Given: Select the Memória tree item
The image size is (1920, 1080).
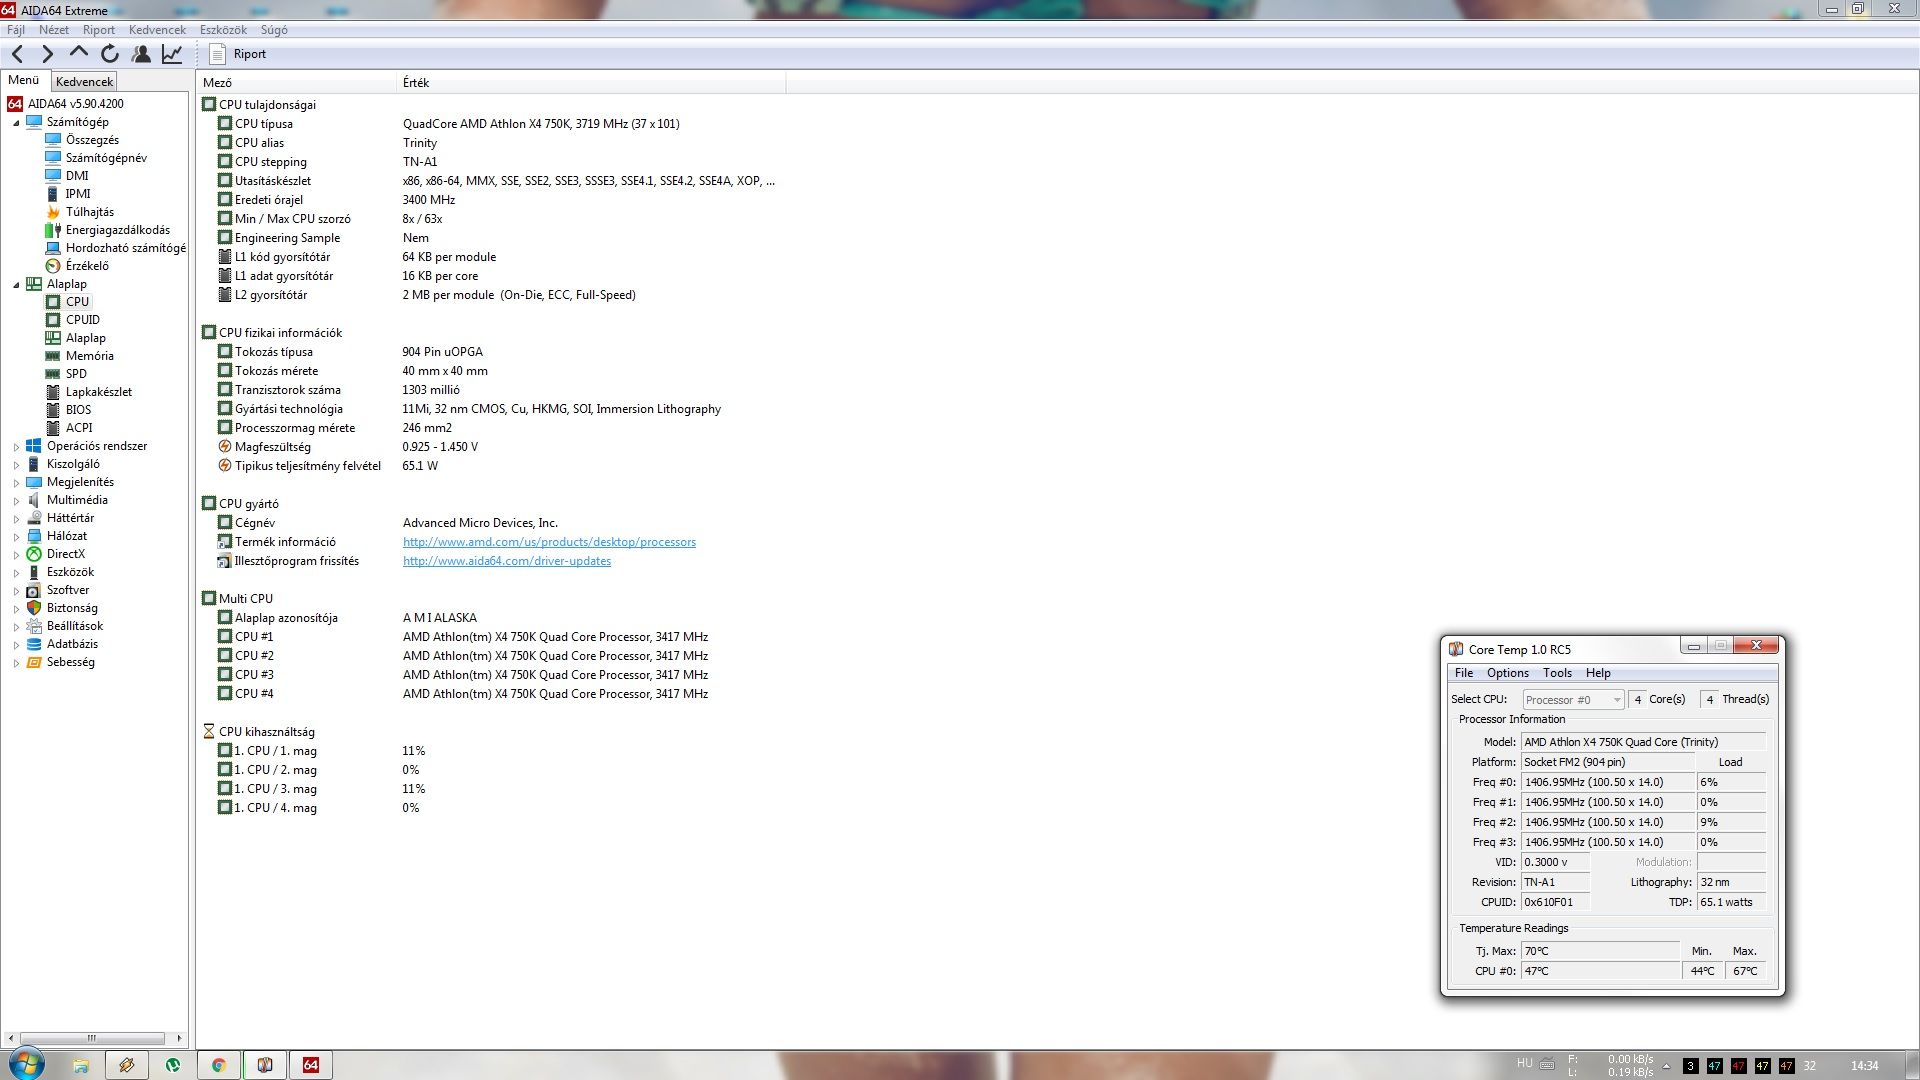Looking at the screenshot, I should (x=90, y=356).
